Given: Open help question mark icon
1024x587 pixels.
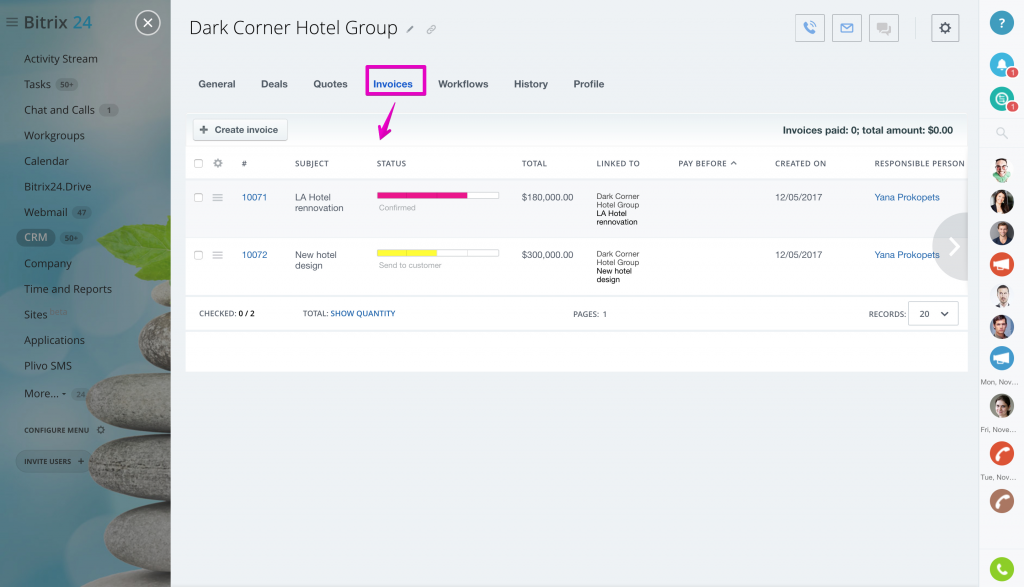Looking at the screenshot, I should point(1001,23).
